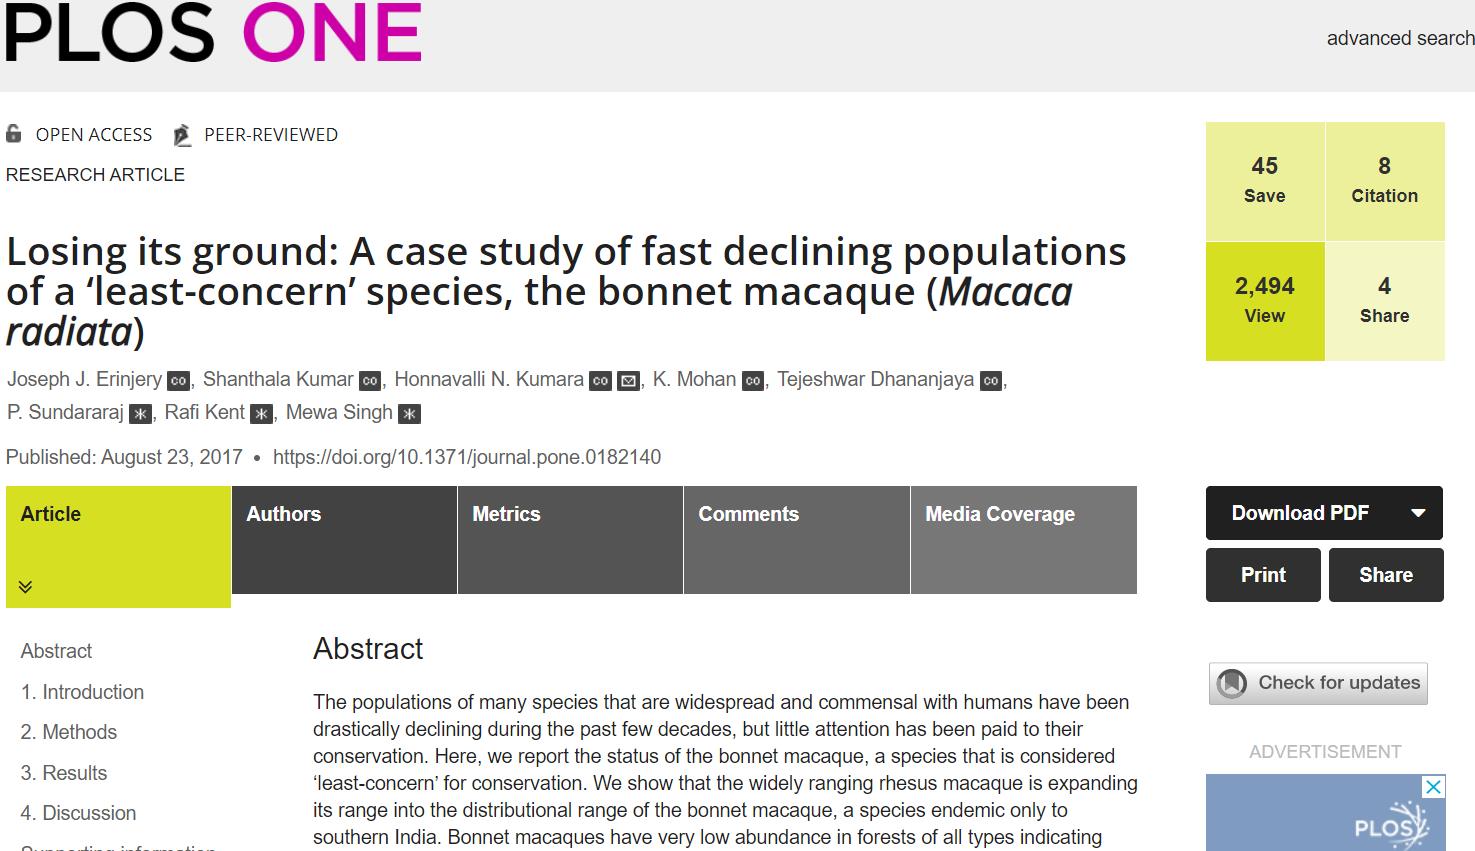Switch to the Metrics tab
The width and height of the screenshot is (1475, 851).
pyautogui.click(x=570, y=540)
